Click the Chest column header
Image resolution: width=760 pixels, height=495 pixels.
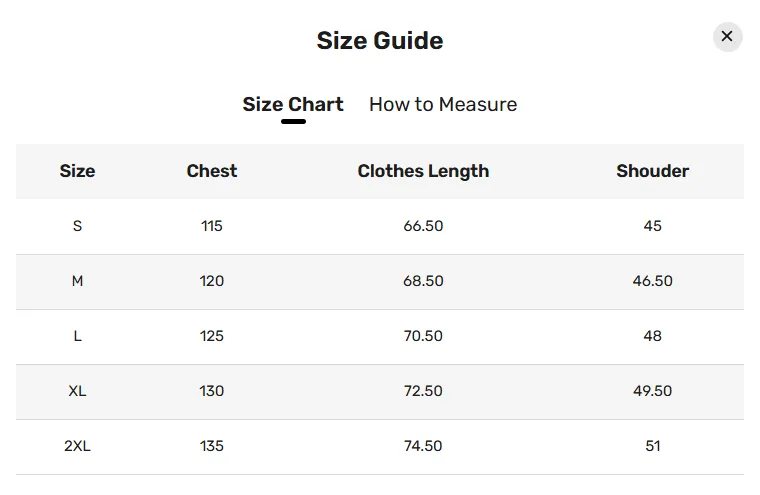coord(212,171)
